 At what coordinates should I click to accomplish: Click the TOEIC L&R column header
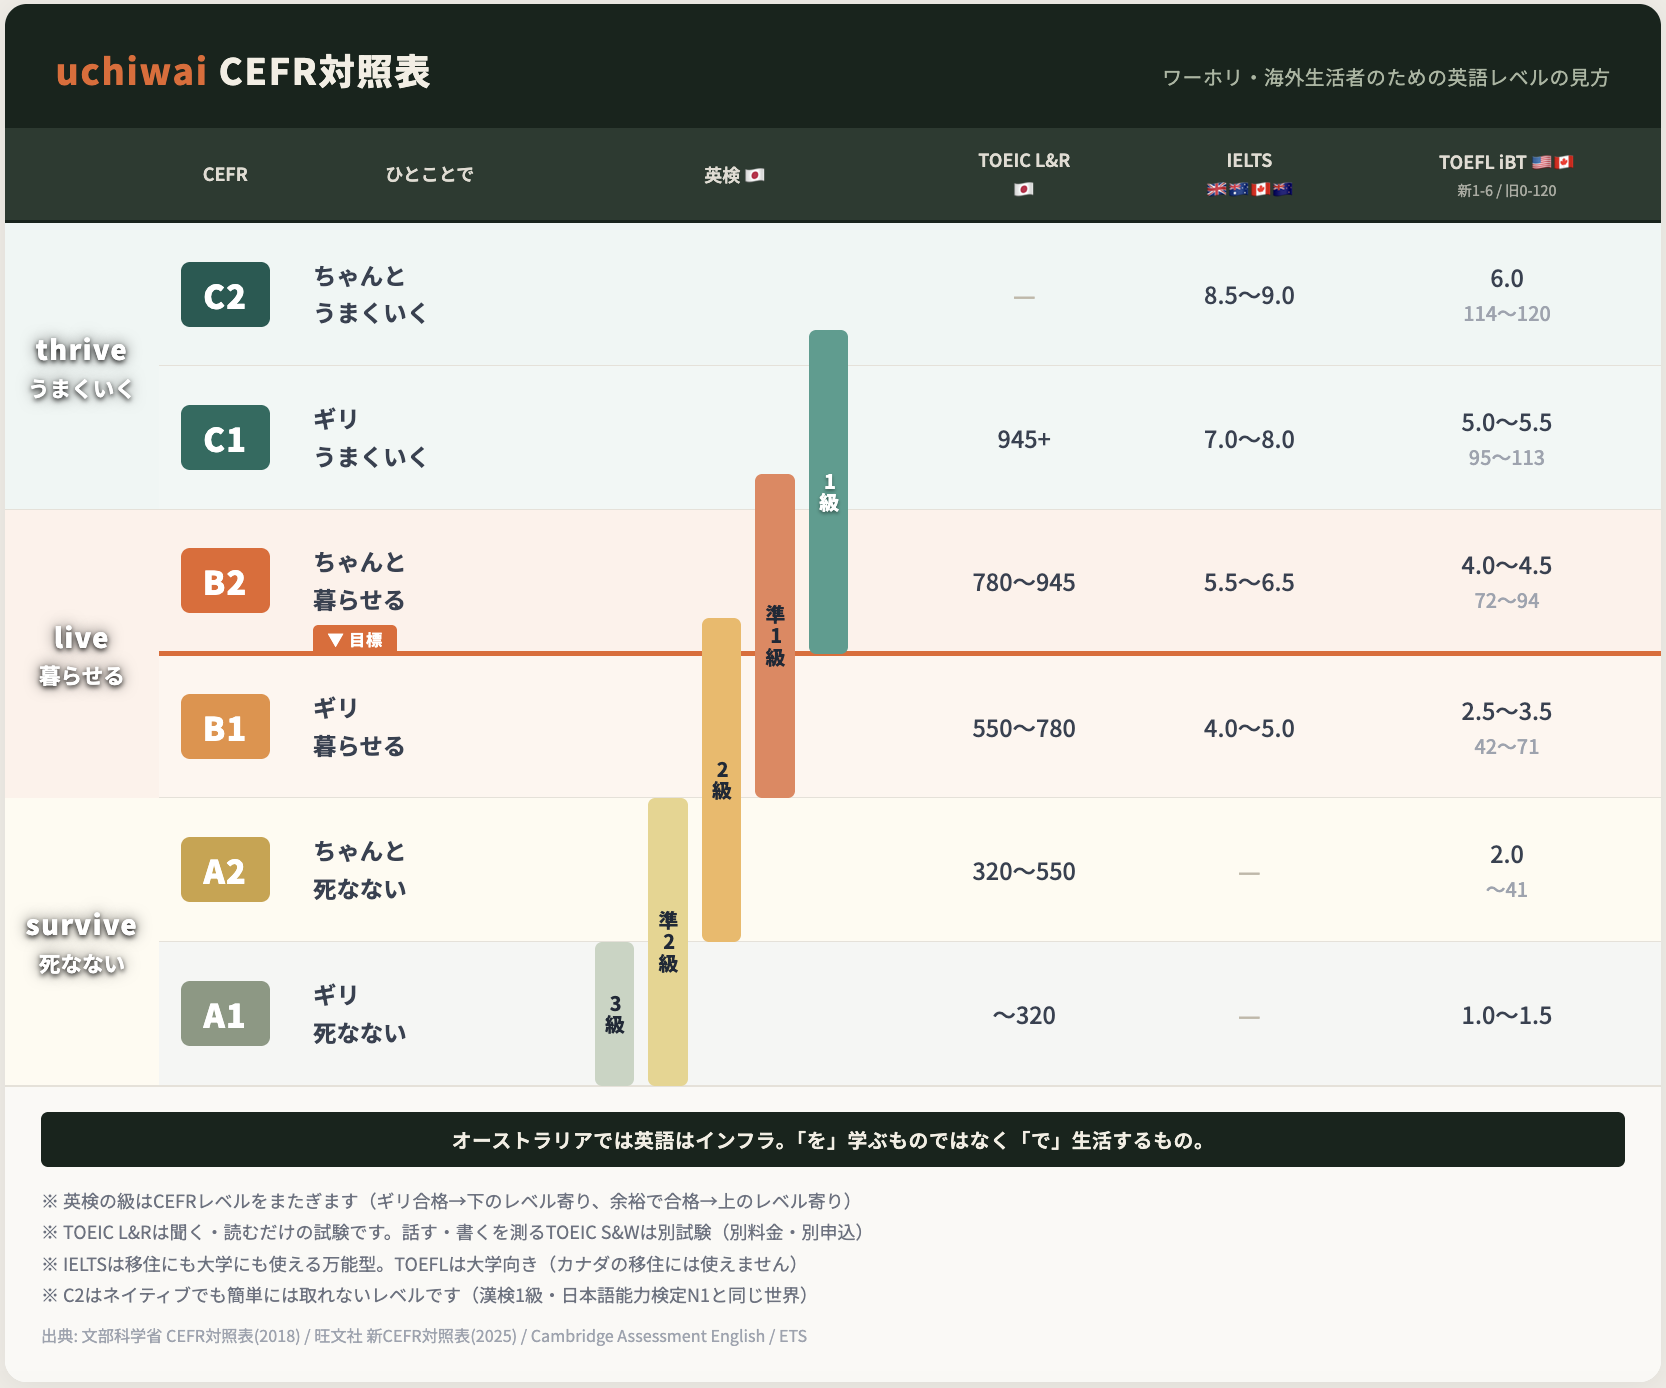point(1024,161)
